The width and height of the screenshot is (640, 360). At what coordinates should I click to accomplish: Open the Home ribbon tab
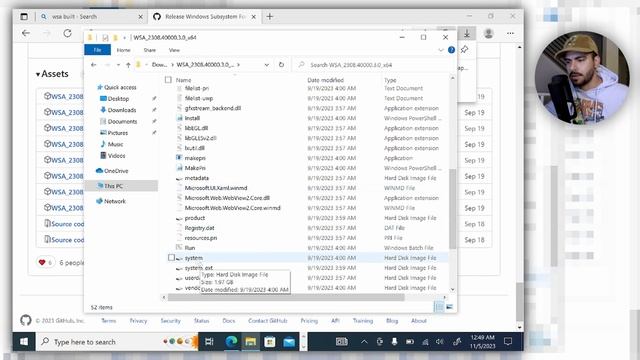(x=124, y=50)
